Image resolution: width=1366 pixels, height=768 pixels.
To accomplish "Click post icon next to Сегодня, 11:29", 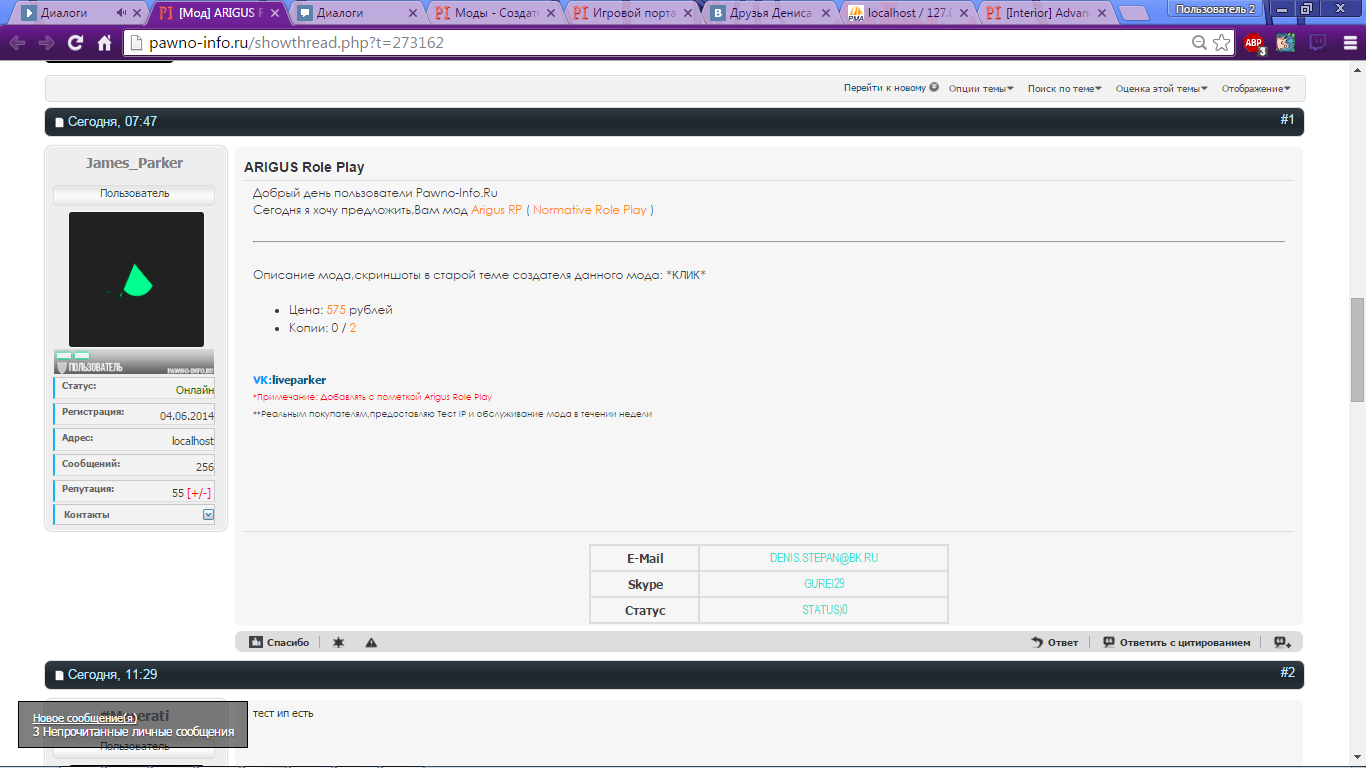I will [59, 675].
